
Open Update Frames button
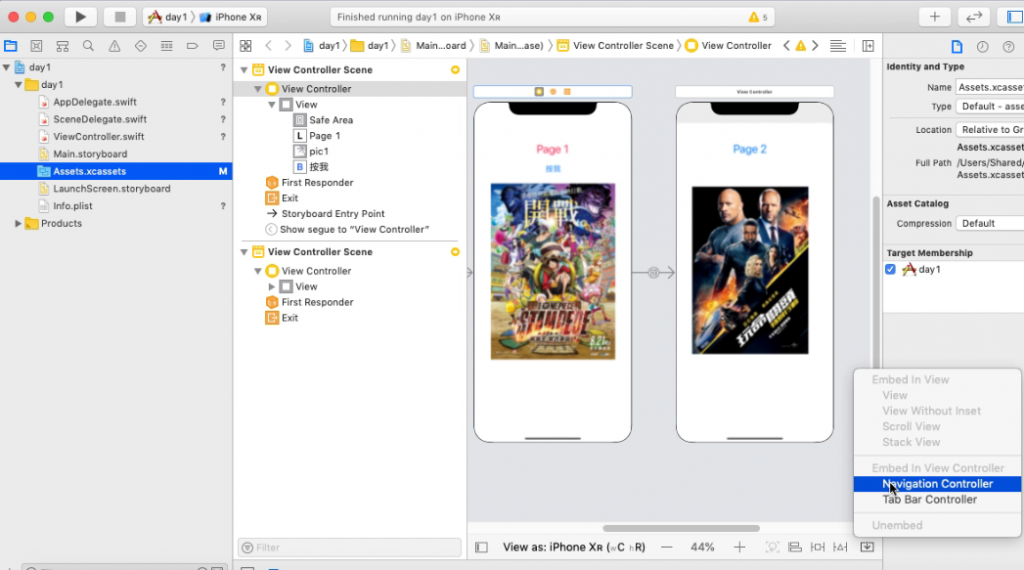click(772, 547)
